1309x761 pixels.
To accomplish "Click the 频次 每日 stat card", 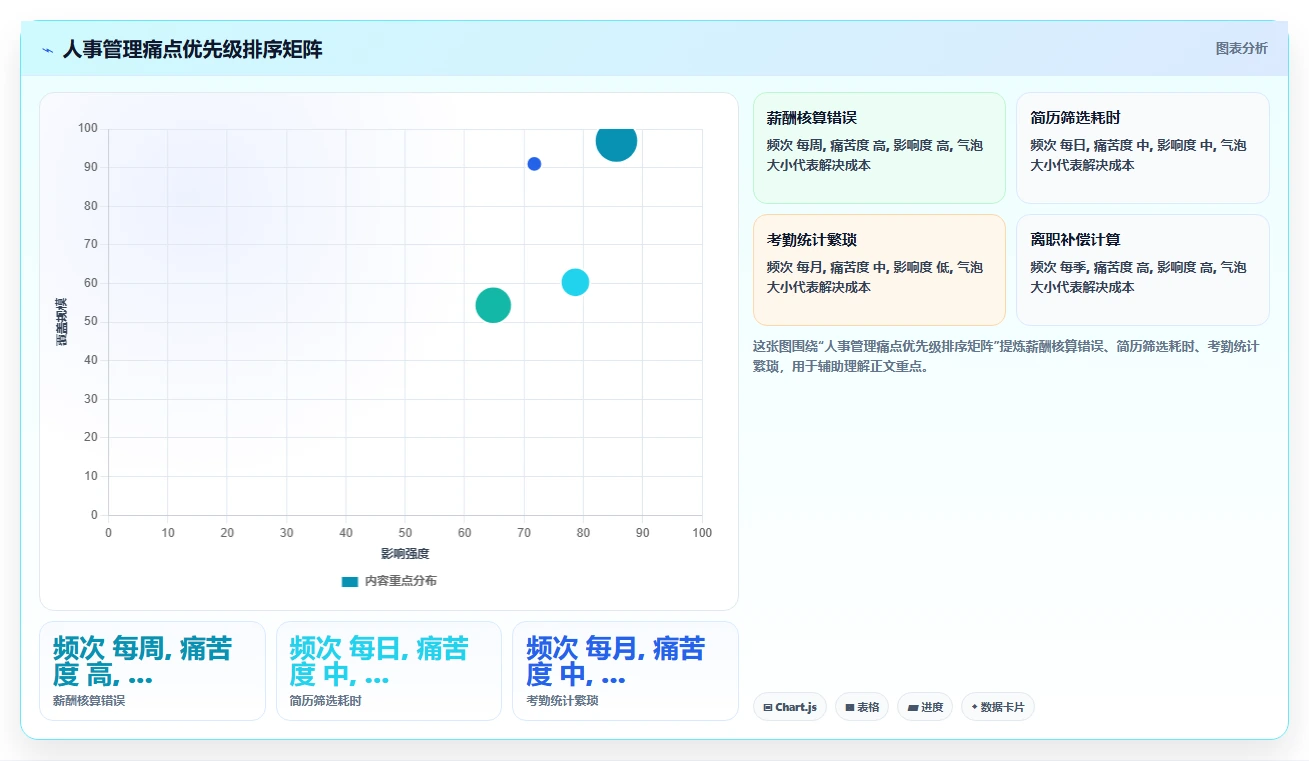I will [x=389, y=671].
